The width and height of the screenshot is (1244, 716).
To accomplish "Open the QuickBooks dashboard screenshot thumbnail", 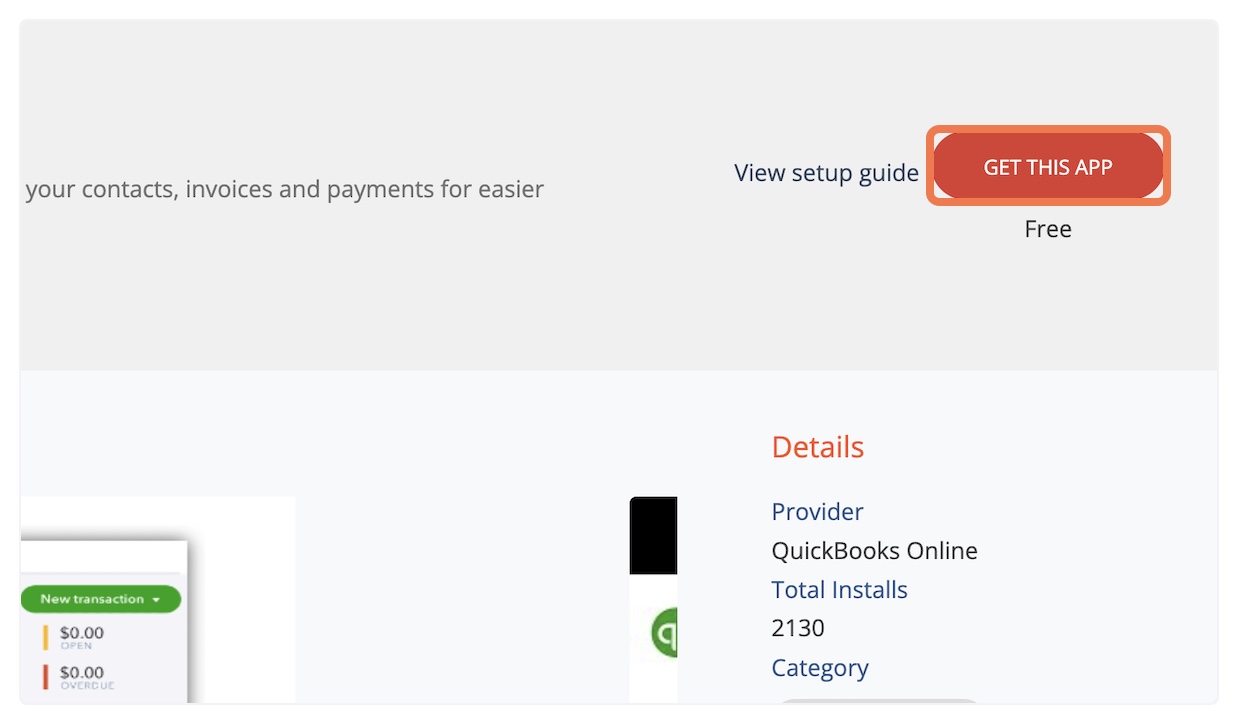I will [x=158, y=600].
